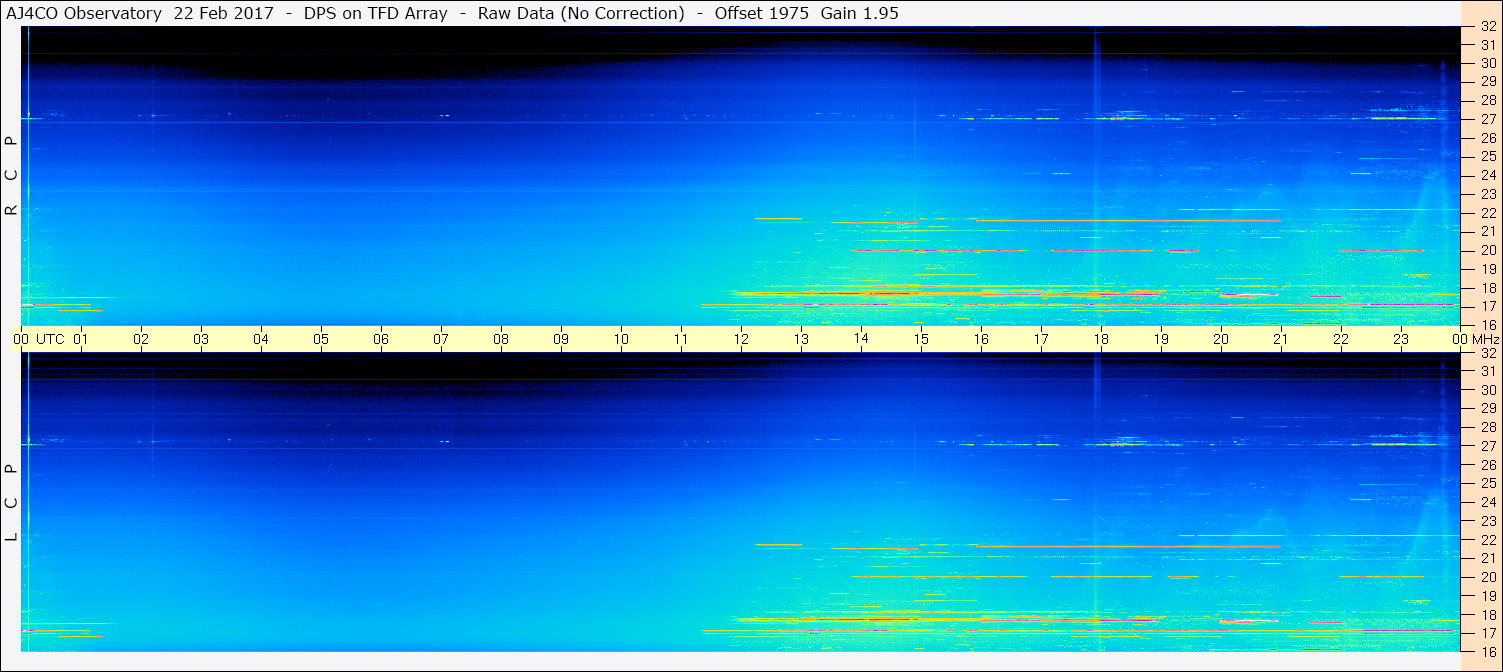
Task: Select the 01 hour marker
Action: 81,339
